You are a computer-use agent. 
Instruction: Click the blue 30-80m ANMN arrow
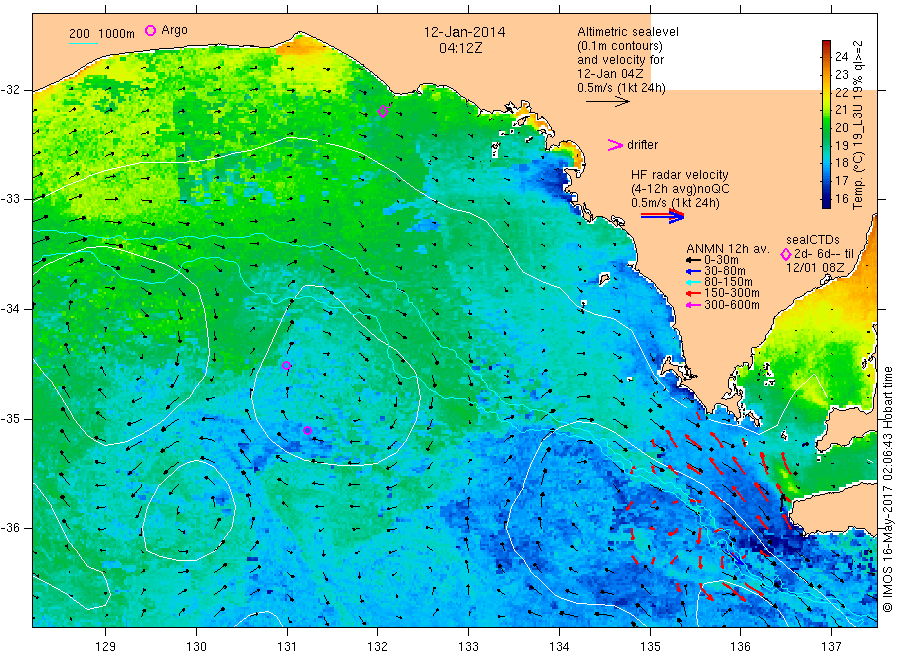coord(693,271)
